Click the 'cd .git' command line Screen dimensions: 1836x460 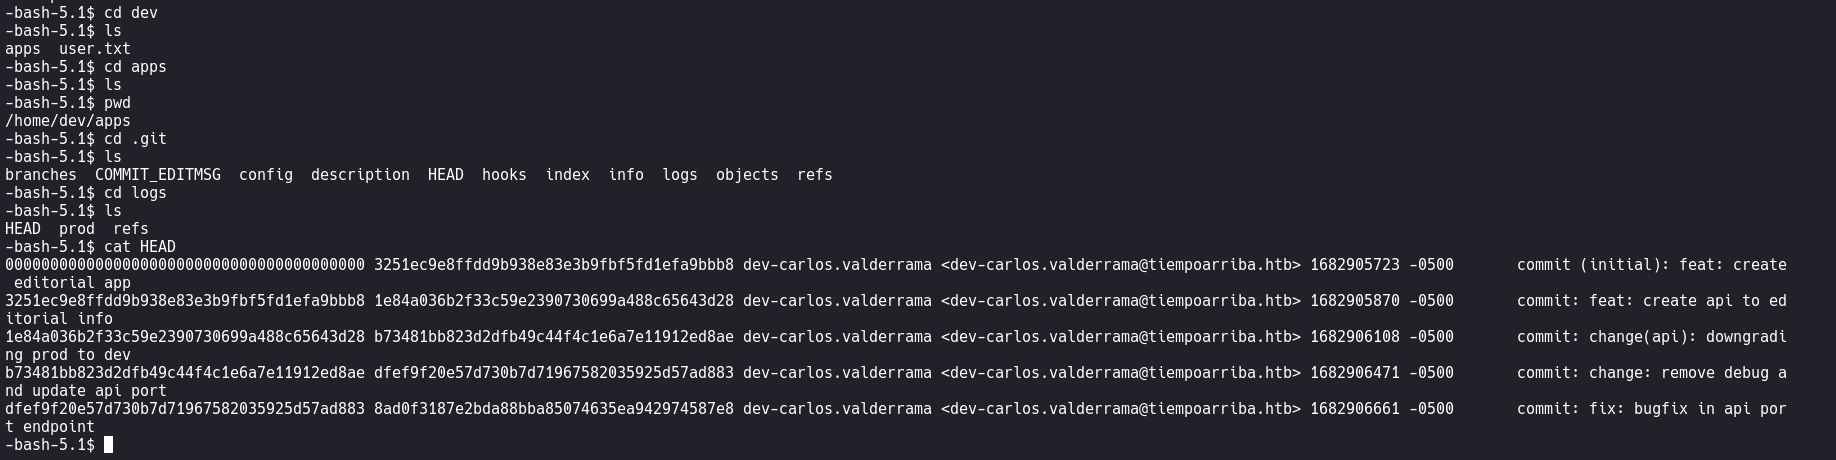pyautogui.click(x=135, y=139)
